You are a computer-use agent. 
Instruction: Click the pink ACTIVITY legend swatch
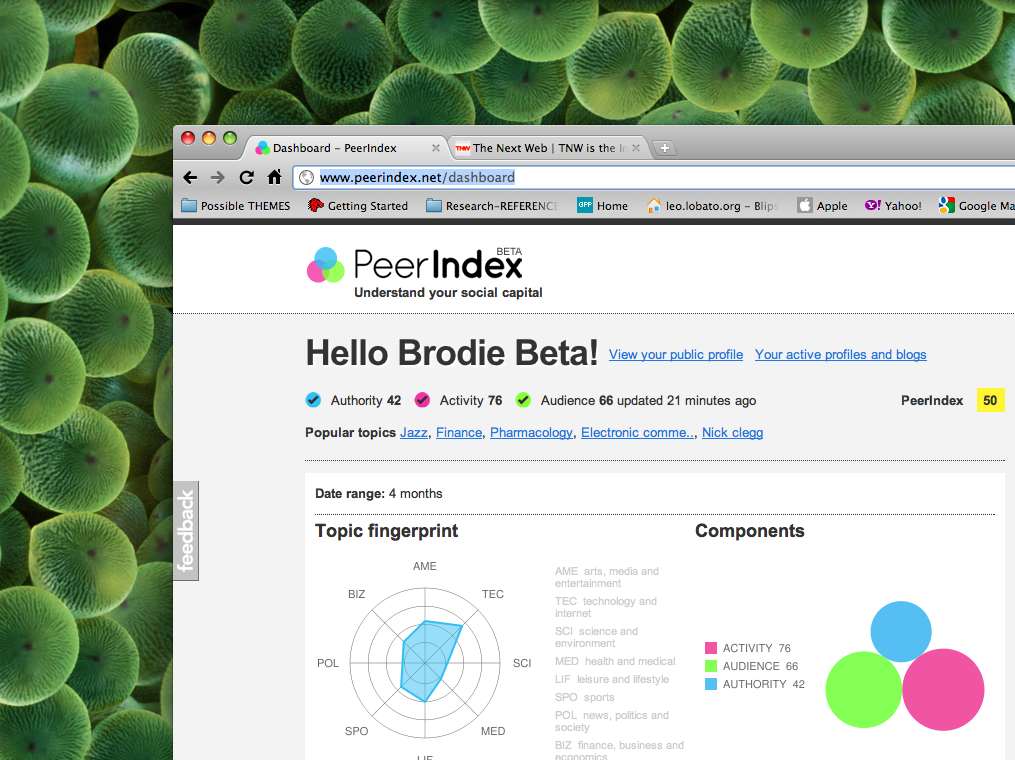click(x=711, y=647)
